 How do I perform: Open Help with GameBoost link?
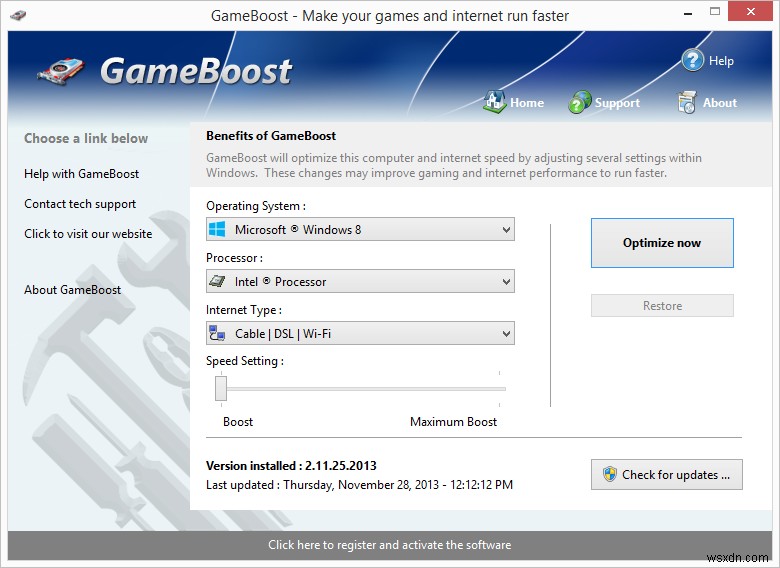[82, 174]
